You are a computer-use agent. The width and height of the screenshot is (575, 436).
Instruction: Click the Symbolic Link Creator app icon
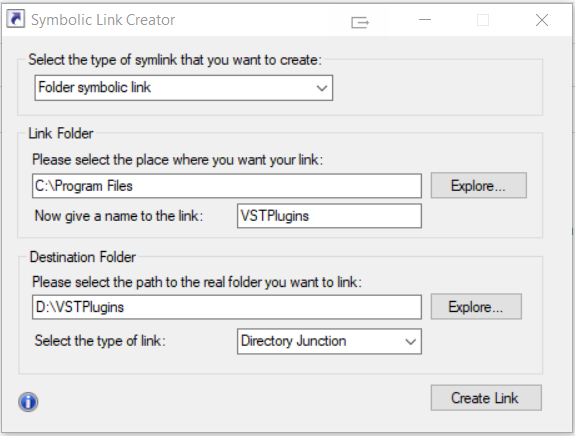point(16,19)
